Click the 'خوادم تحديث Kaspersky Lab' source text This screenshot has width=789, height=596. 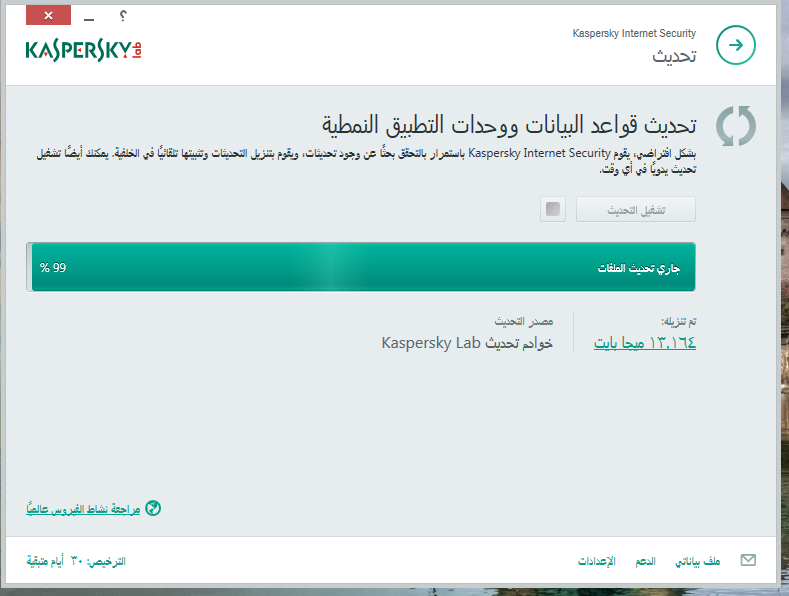pyautogui.click(x=467, y=343)
